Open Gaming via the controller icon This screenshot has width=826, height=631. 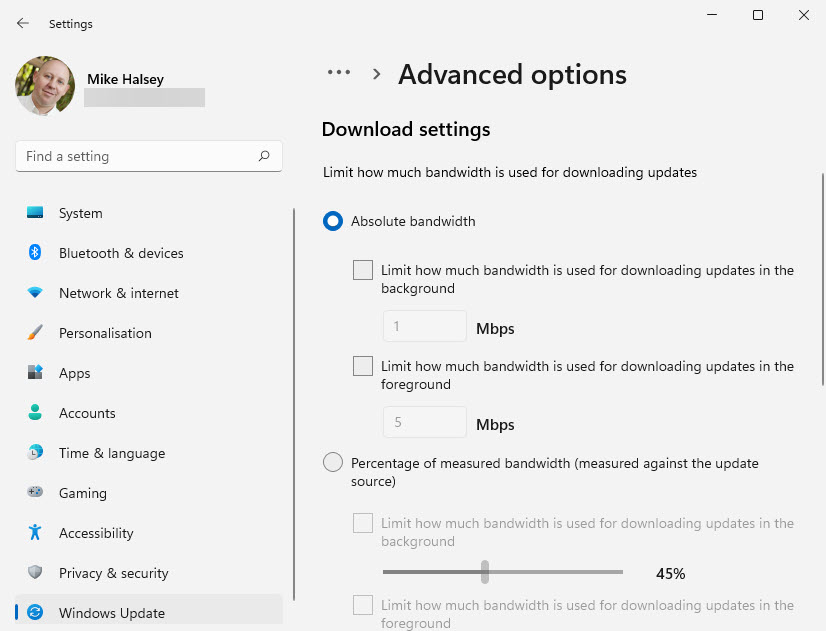(x=35, y=493)
